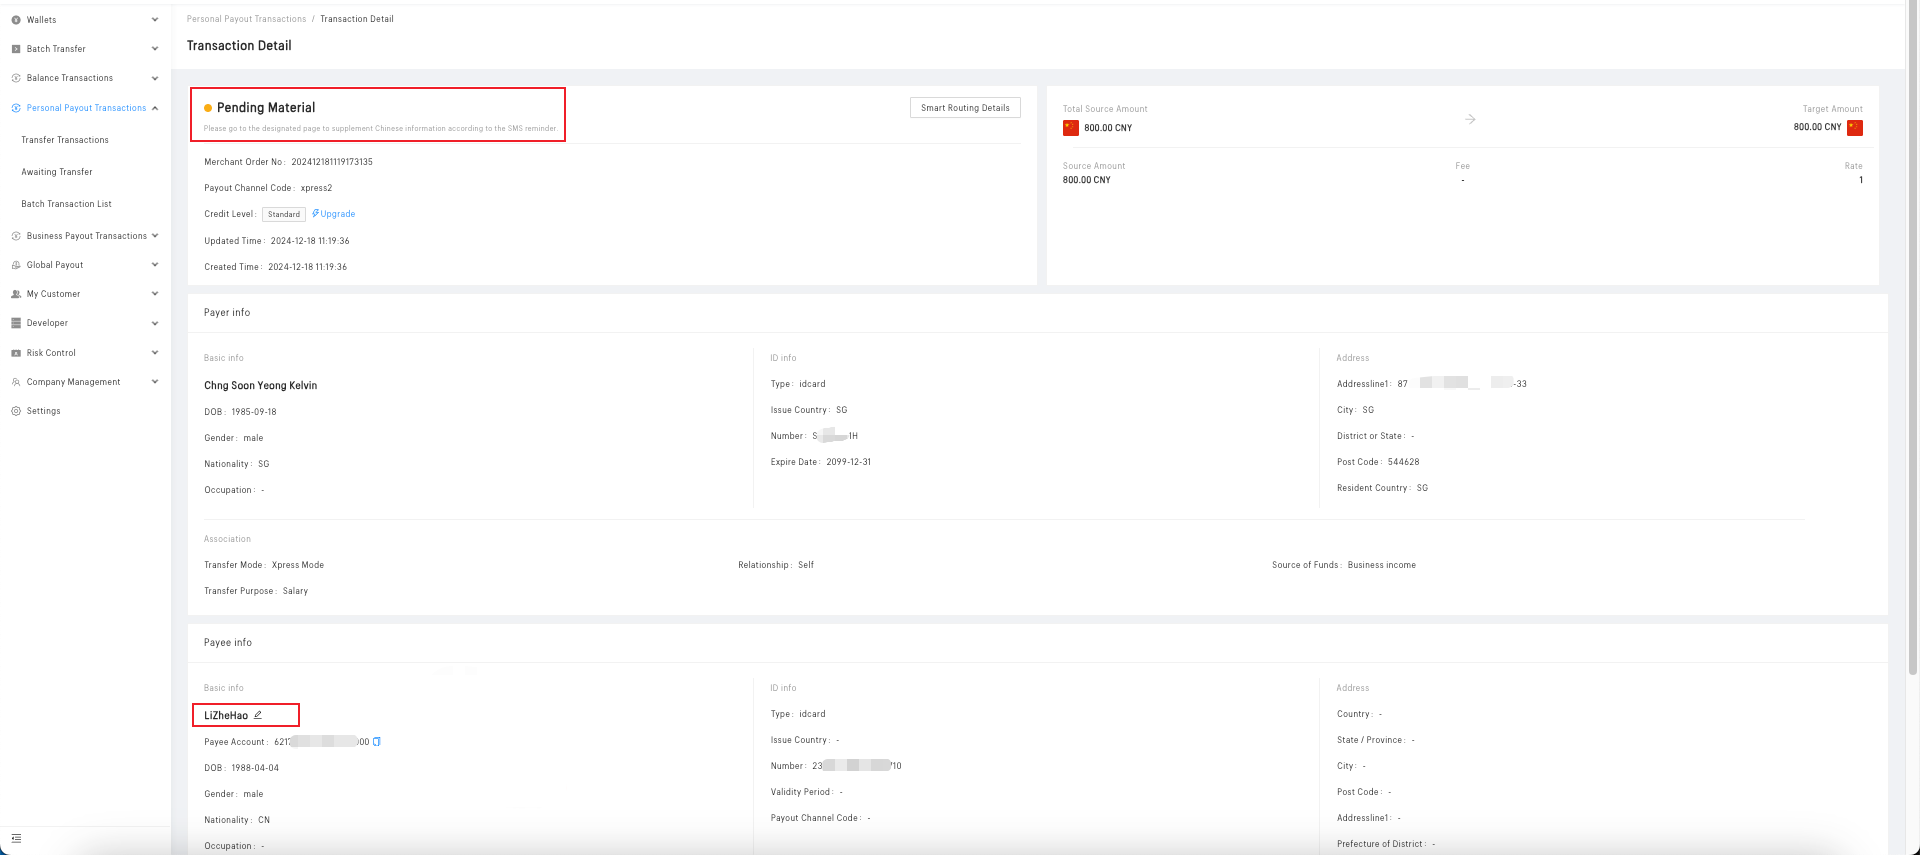Expand the Balance Transactions chevron
The width and height of the screenshot is (1920, 855).
coord(155,78)
